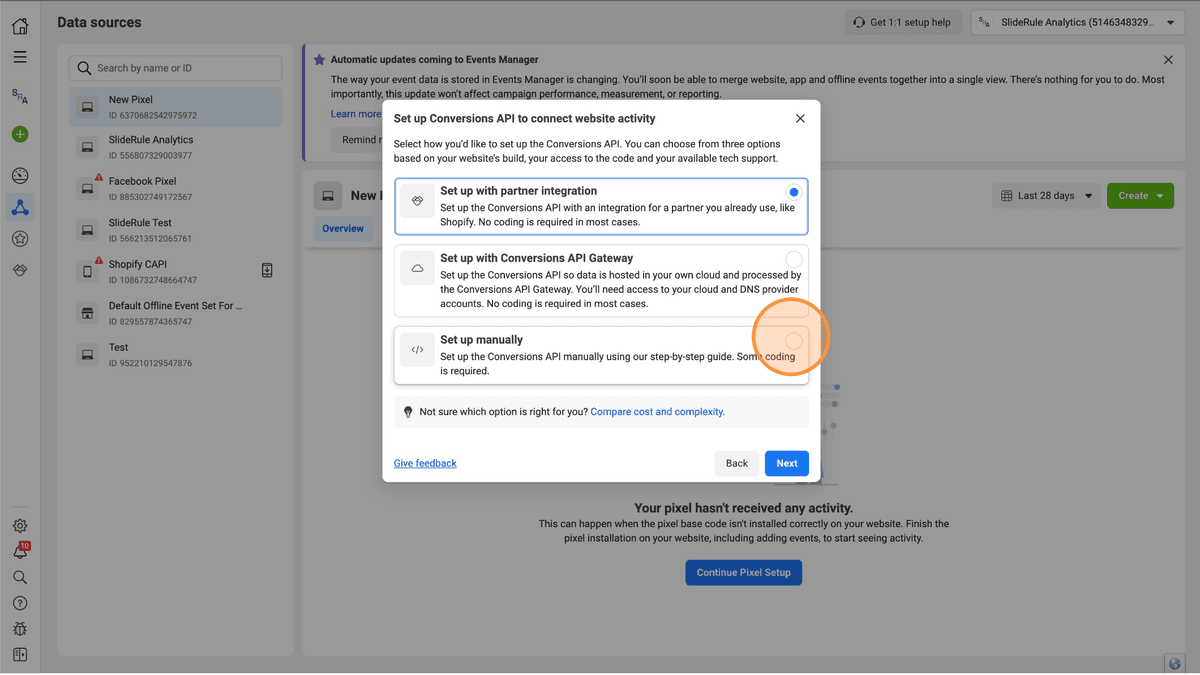Image resolution: width=1200 pixels, height=675 pixels.
Task: Click the download icon next to Shopify CAPI
Action: point(267,270)
